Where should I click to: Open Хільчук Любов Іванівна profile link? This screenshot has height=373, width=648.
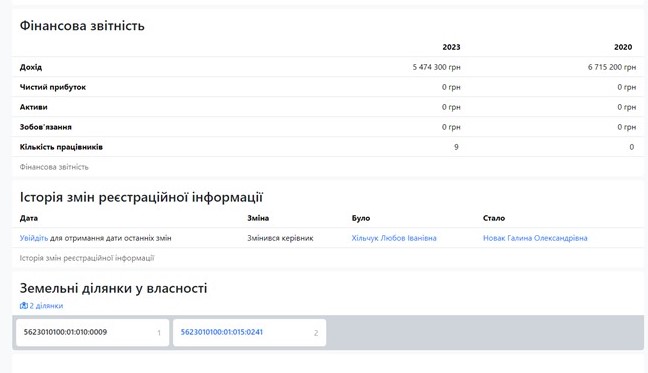click(x=394, y=238)
